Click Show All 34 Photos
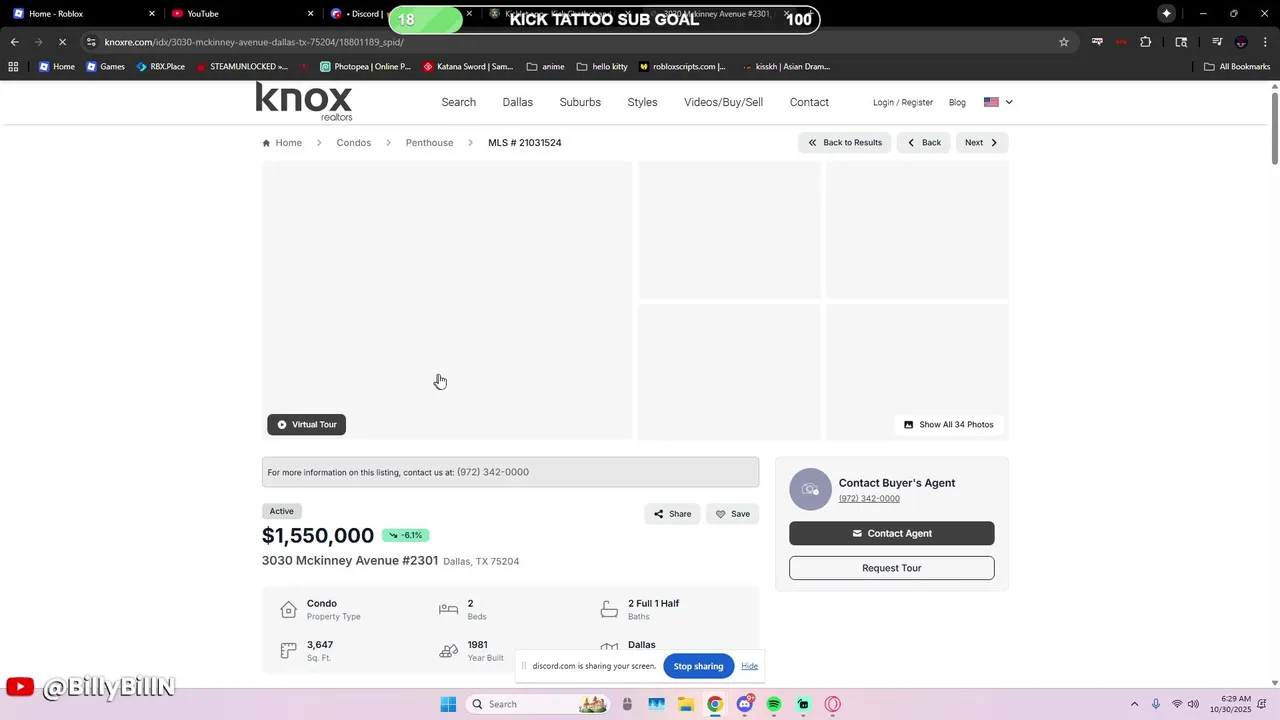1280x720 pixels. (948, 425)
